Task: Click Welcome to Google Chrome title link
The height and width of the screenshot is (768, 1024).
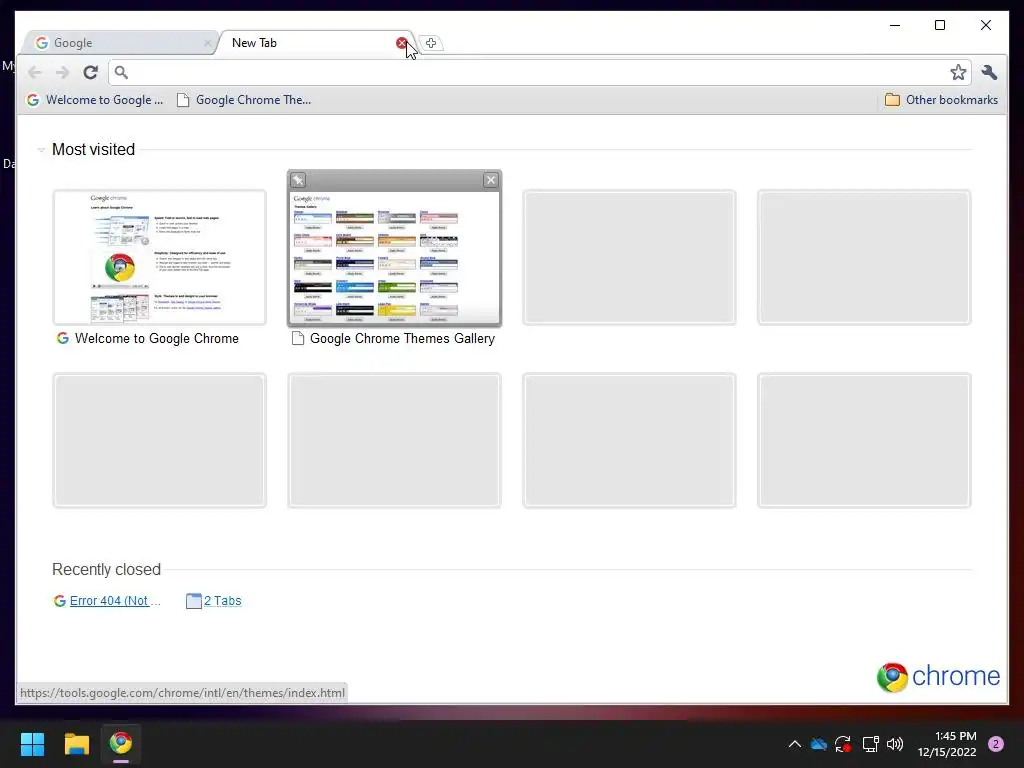Action: pyautogui.click(x=157, y=338)
